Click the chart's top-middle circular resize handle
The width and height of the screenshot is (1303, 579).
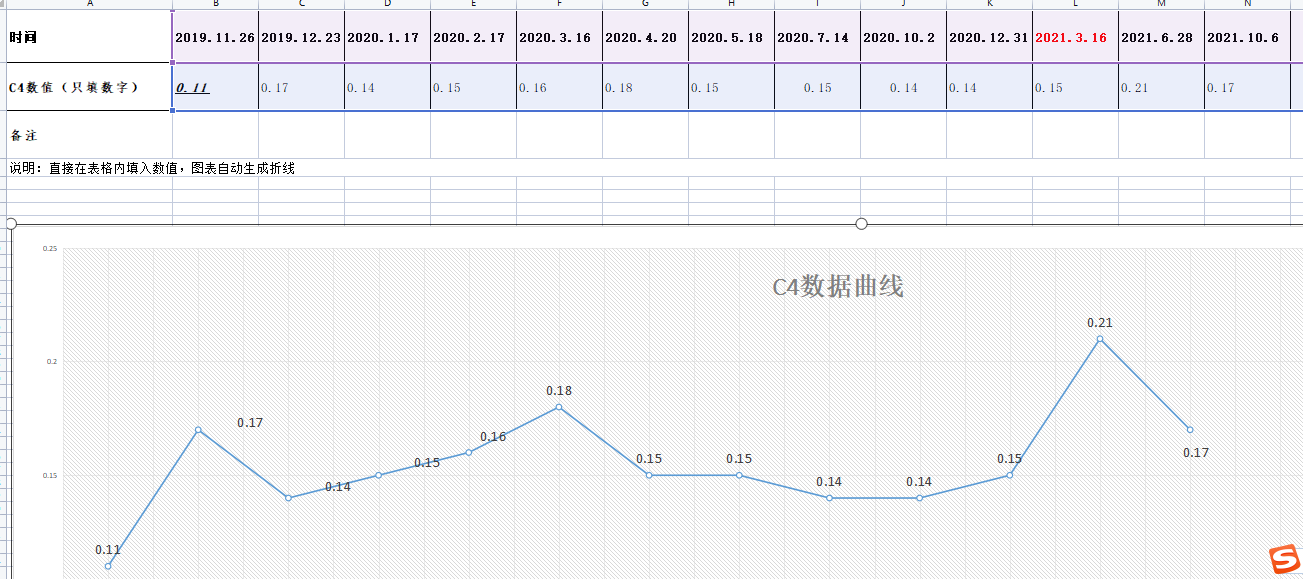pyautogui.click(x=861, y=224)
